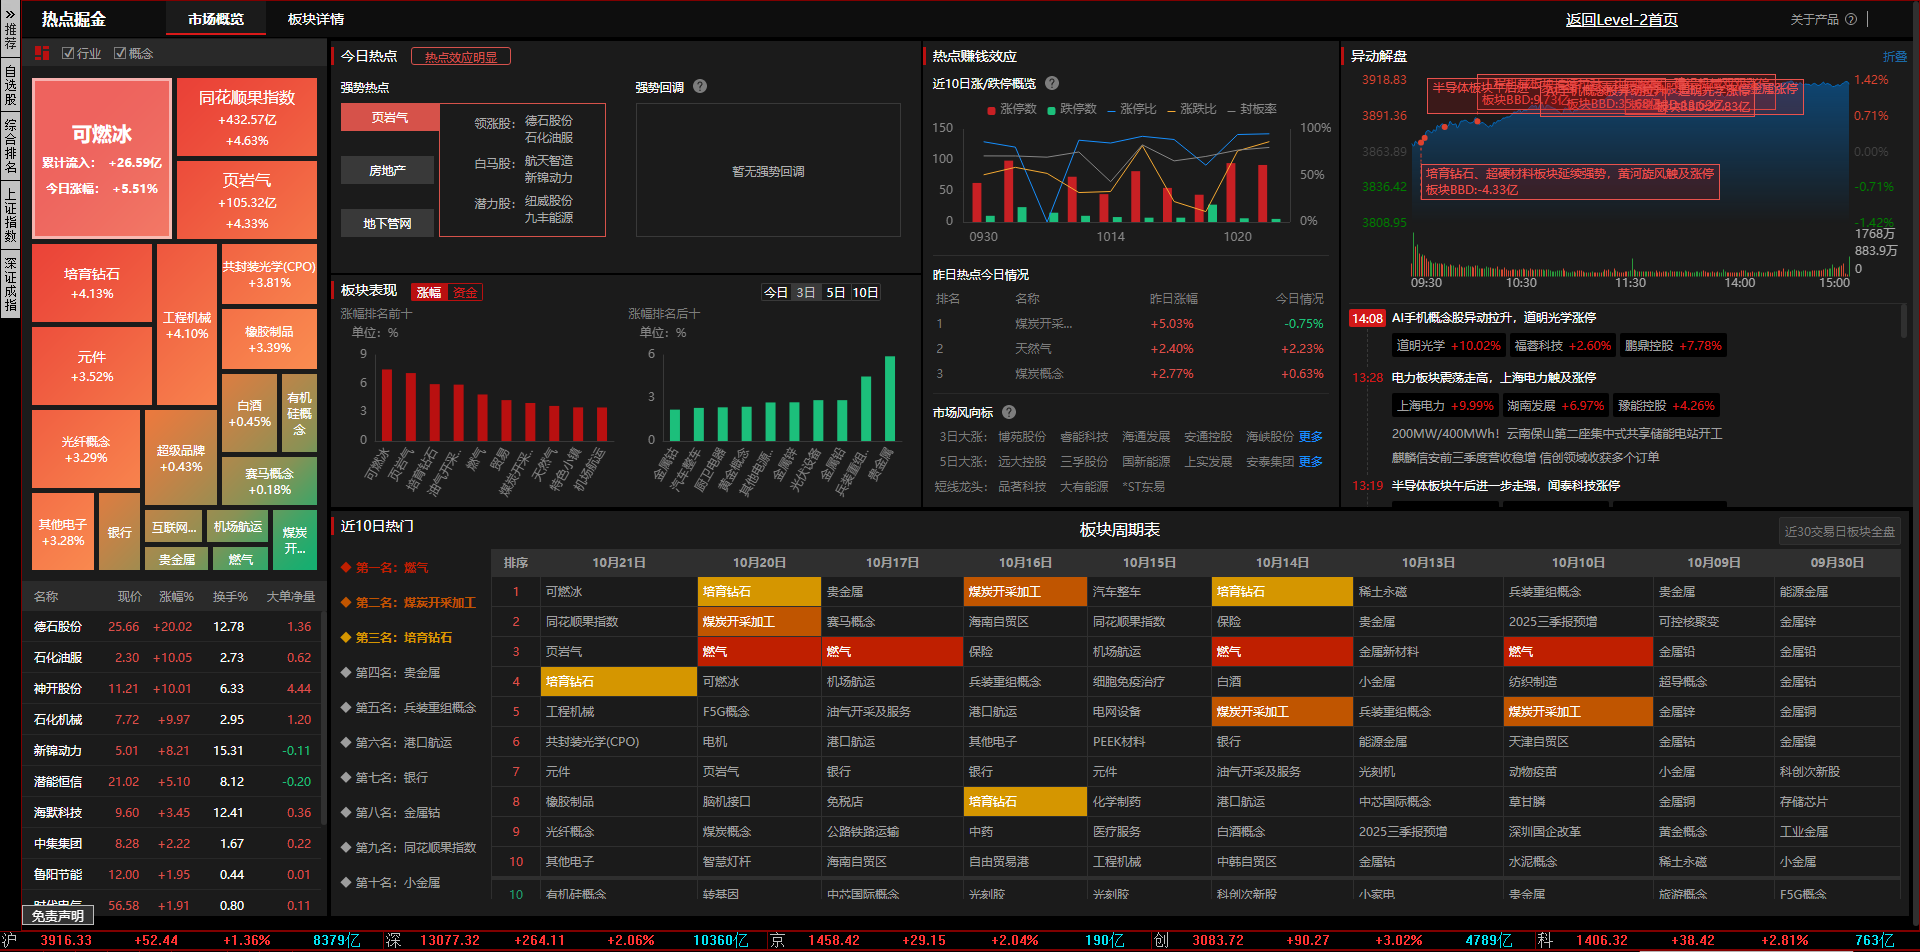1920x952 pixels.
Task: Click 可燃冰 treemap heat block
Action: point(101,158)
